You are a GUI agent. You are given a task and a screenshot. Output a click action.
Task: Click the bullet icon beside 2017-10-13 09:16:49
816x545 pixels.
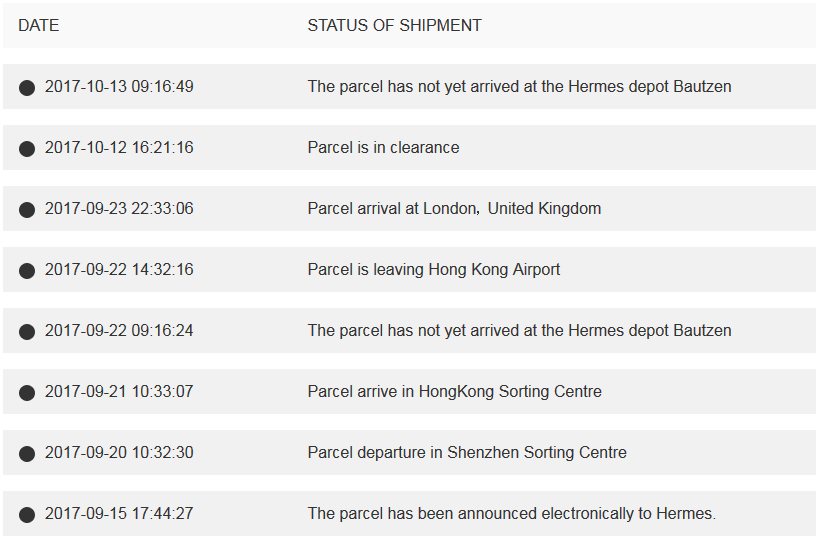click(x=27, y=88)
